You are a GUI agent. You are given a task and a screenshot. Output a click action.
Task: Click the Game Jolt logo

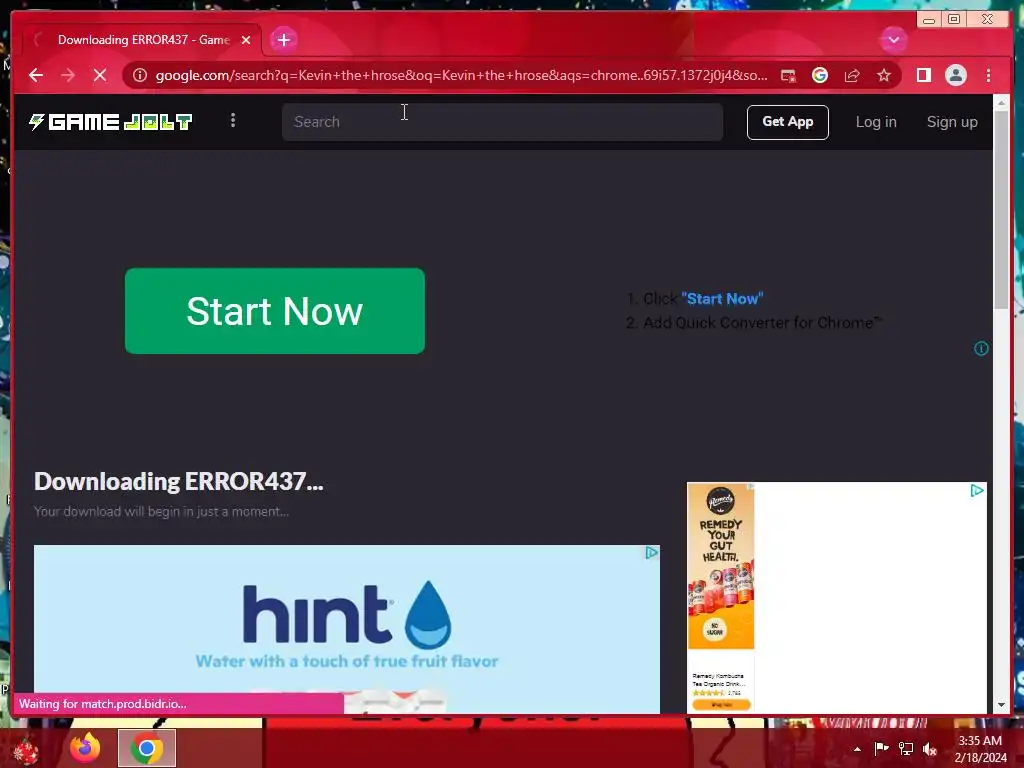tap(110, 122)
